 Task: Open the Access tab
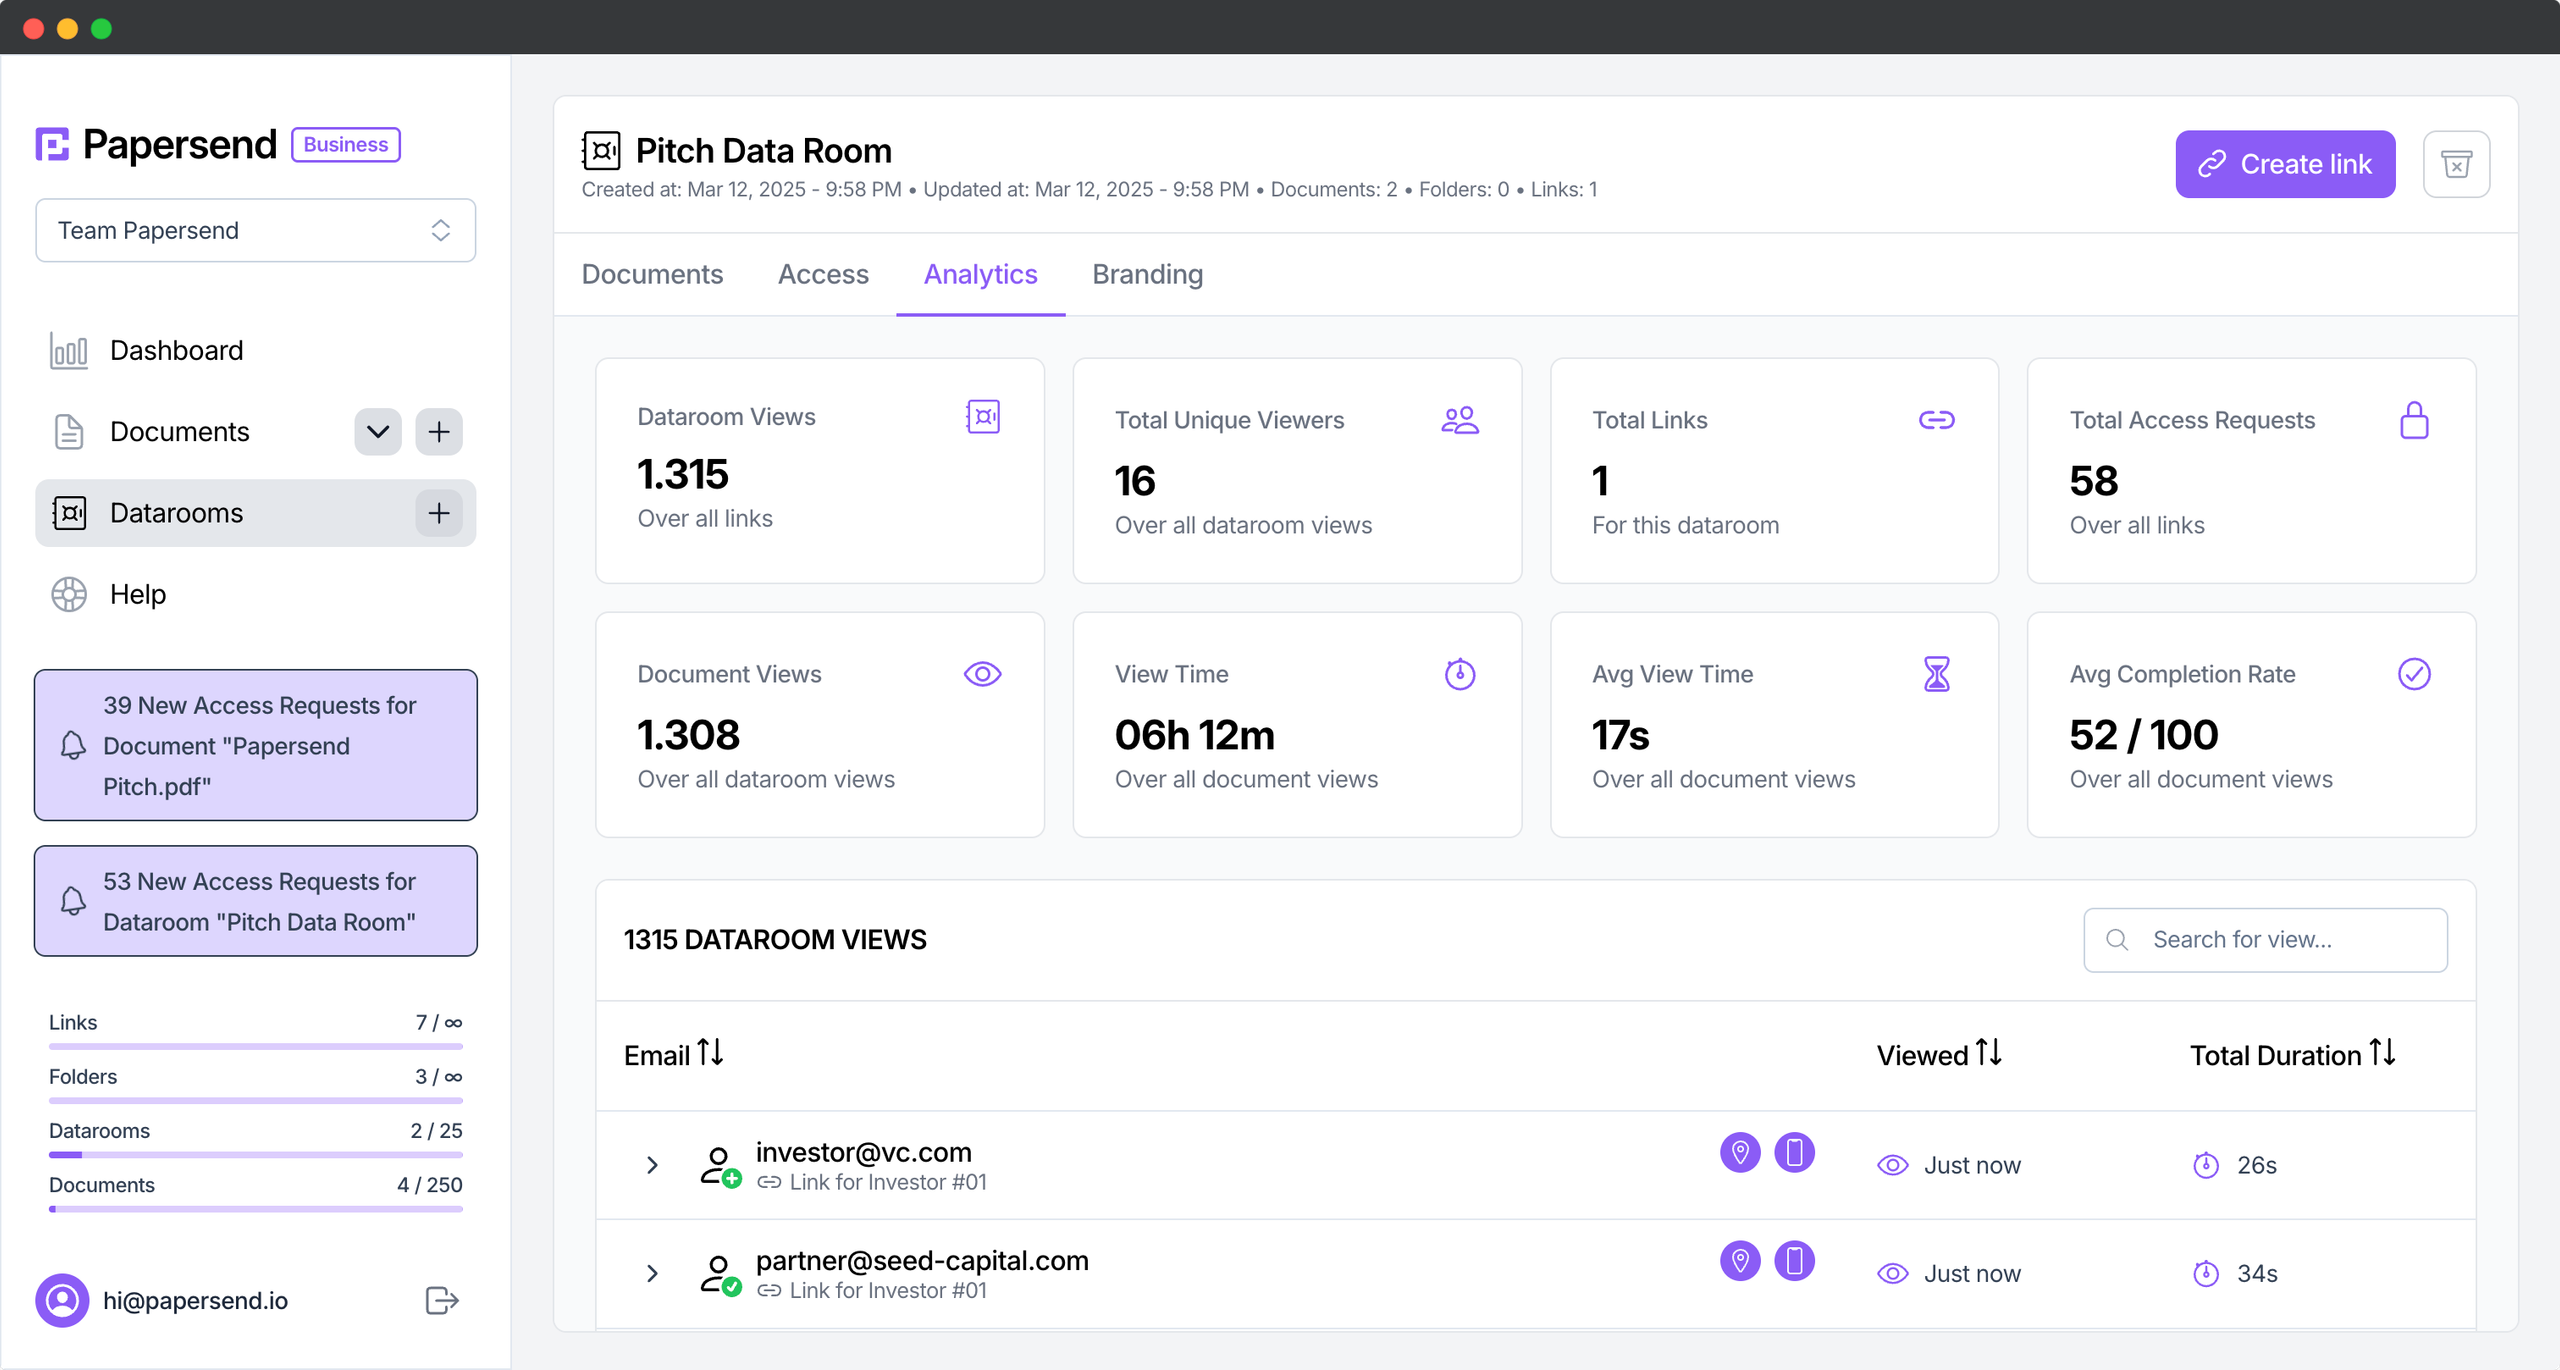tap(823, 274)
